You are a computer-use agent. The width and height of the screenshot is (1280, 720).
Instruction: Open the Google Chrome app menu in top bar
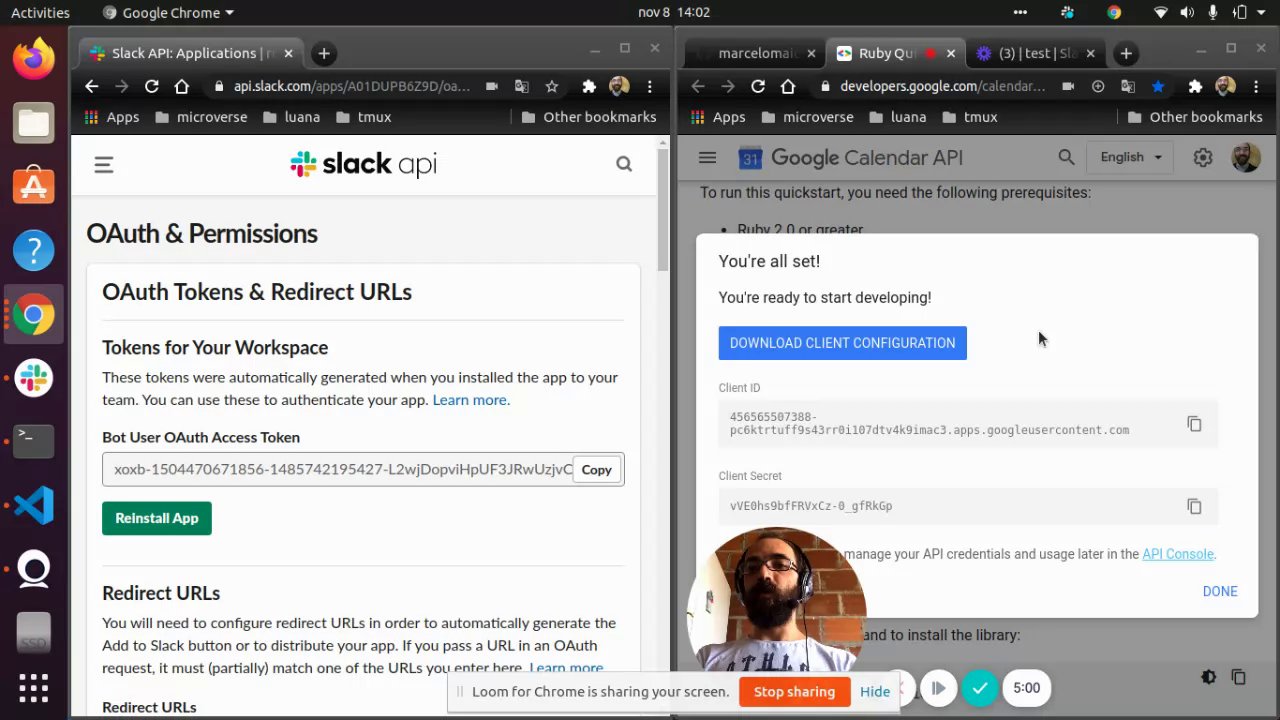(168, 13)
